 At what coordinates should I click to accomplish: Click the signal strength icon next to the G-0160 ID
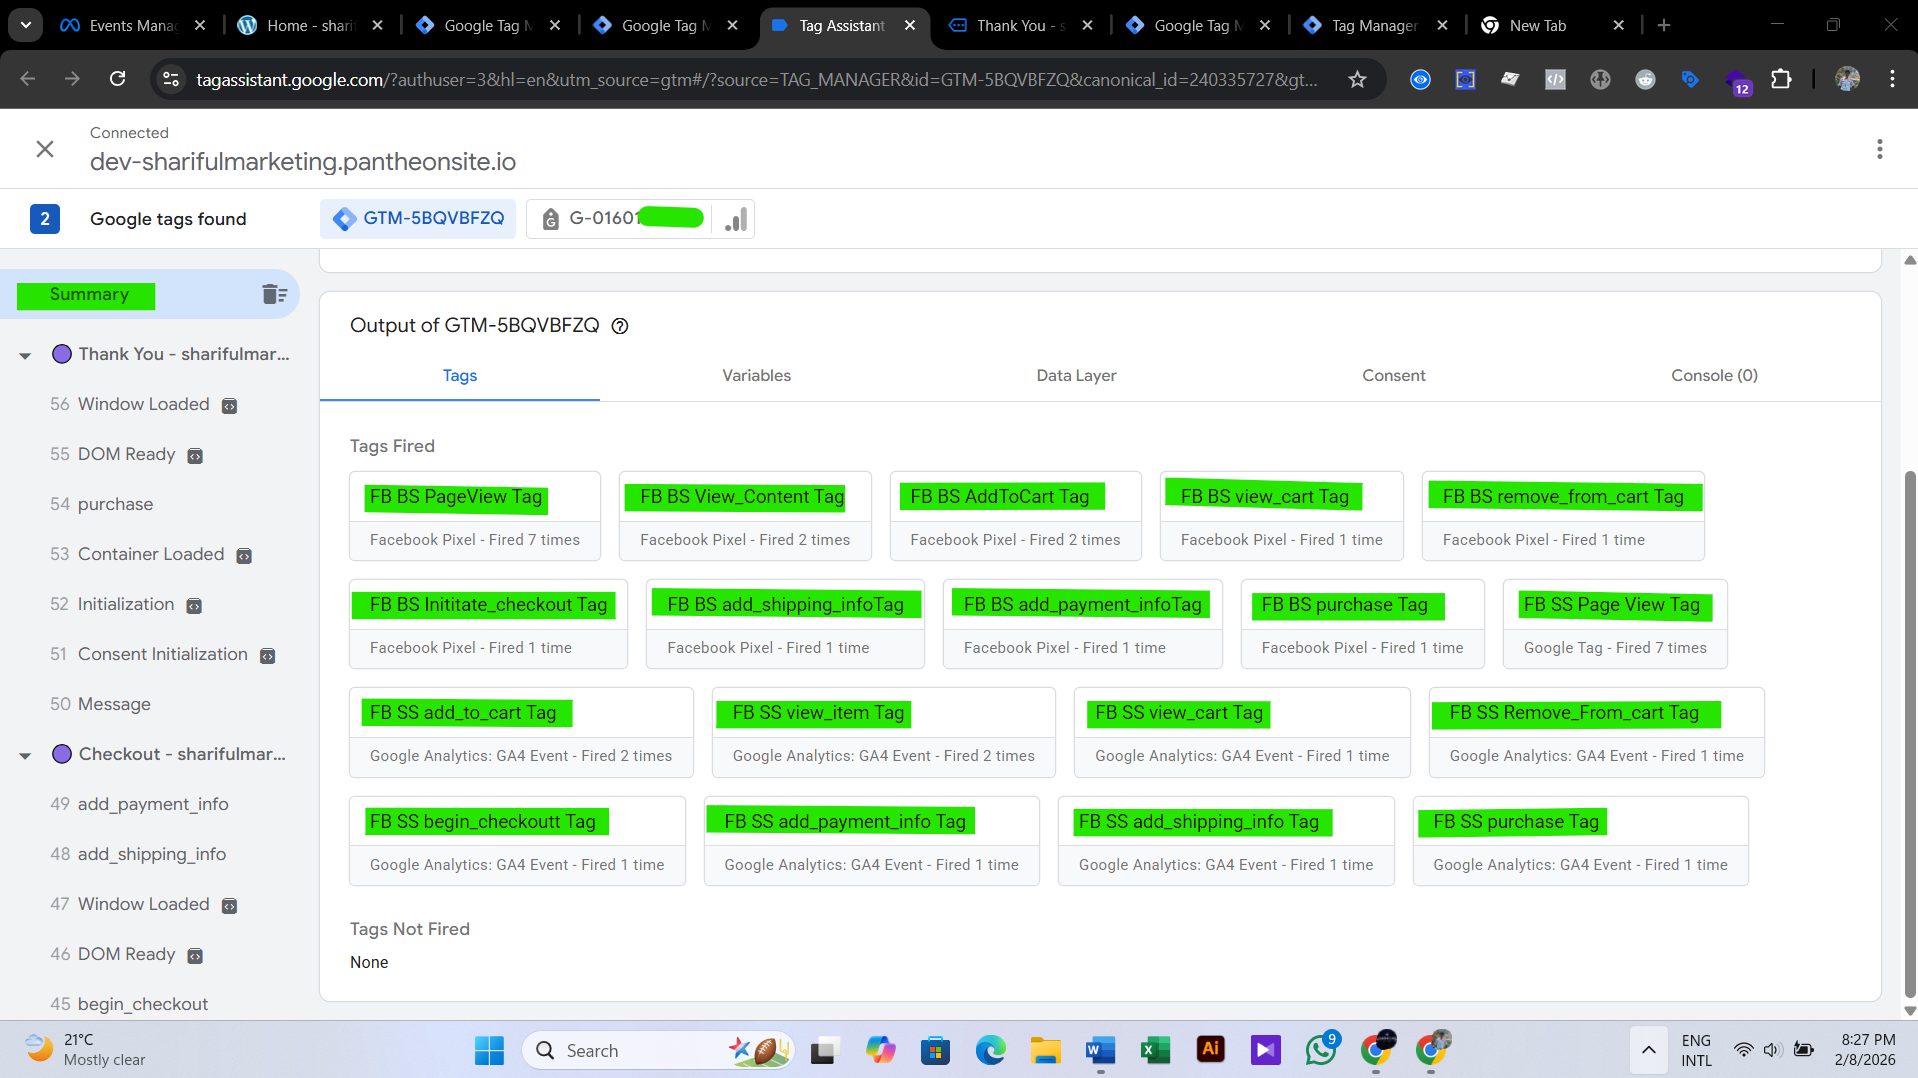pos(734,218)
